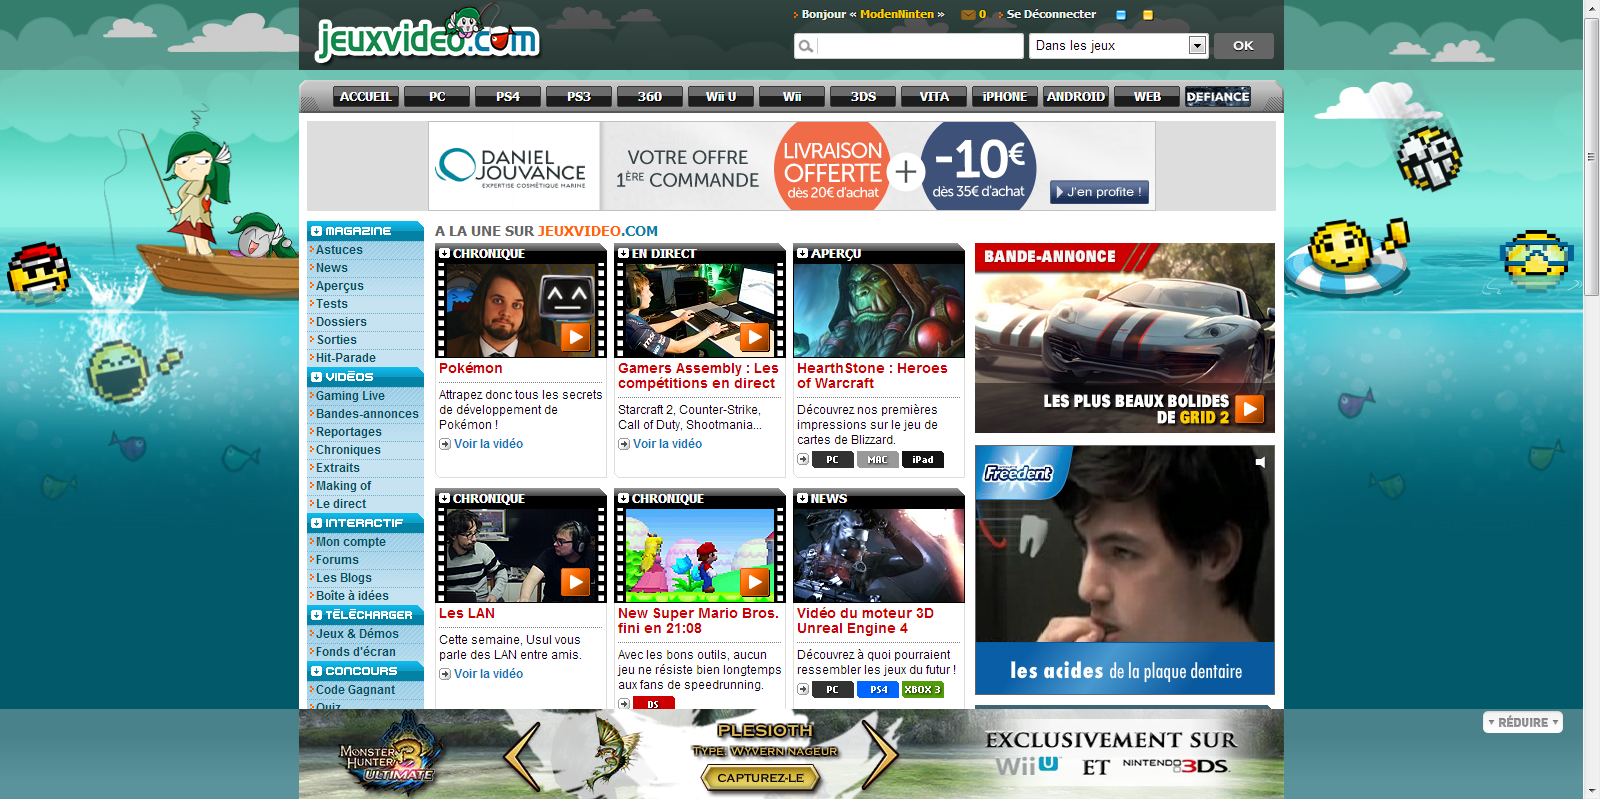Click the DS tag under New Super Mario
This screenshot has width=1600, height=799.
tap(654, 704)
